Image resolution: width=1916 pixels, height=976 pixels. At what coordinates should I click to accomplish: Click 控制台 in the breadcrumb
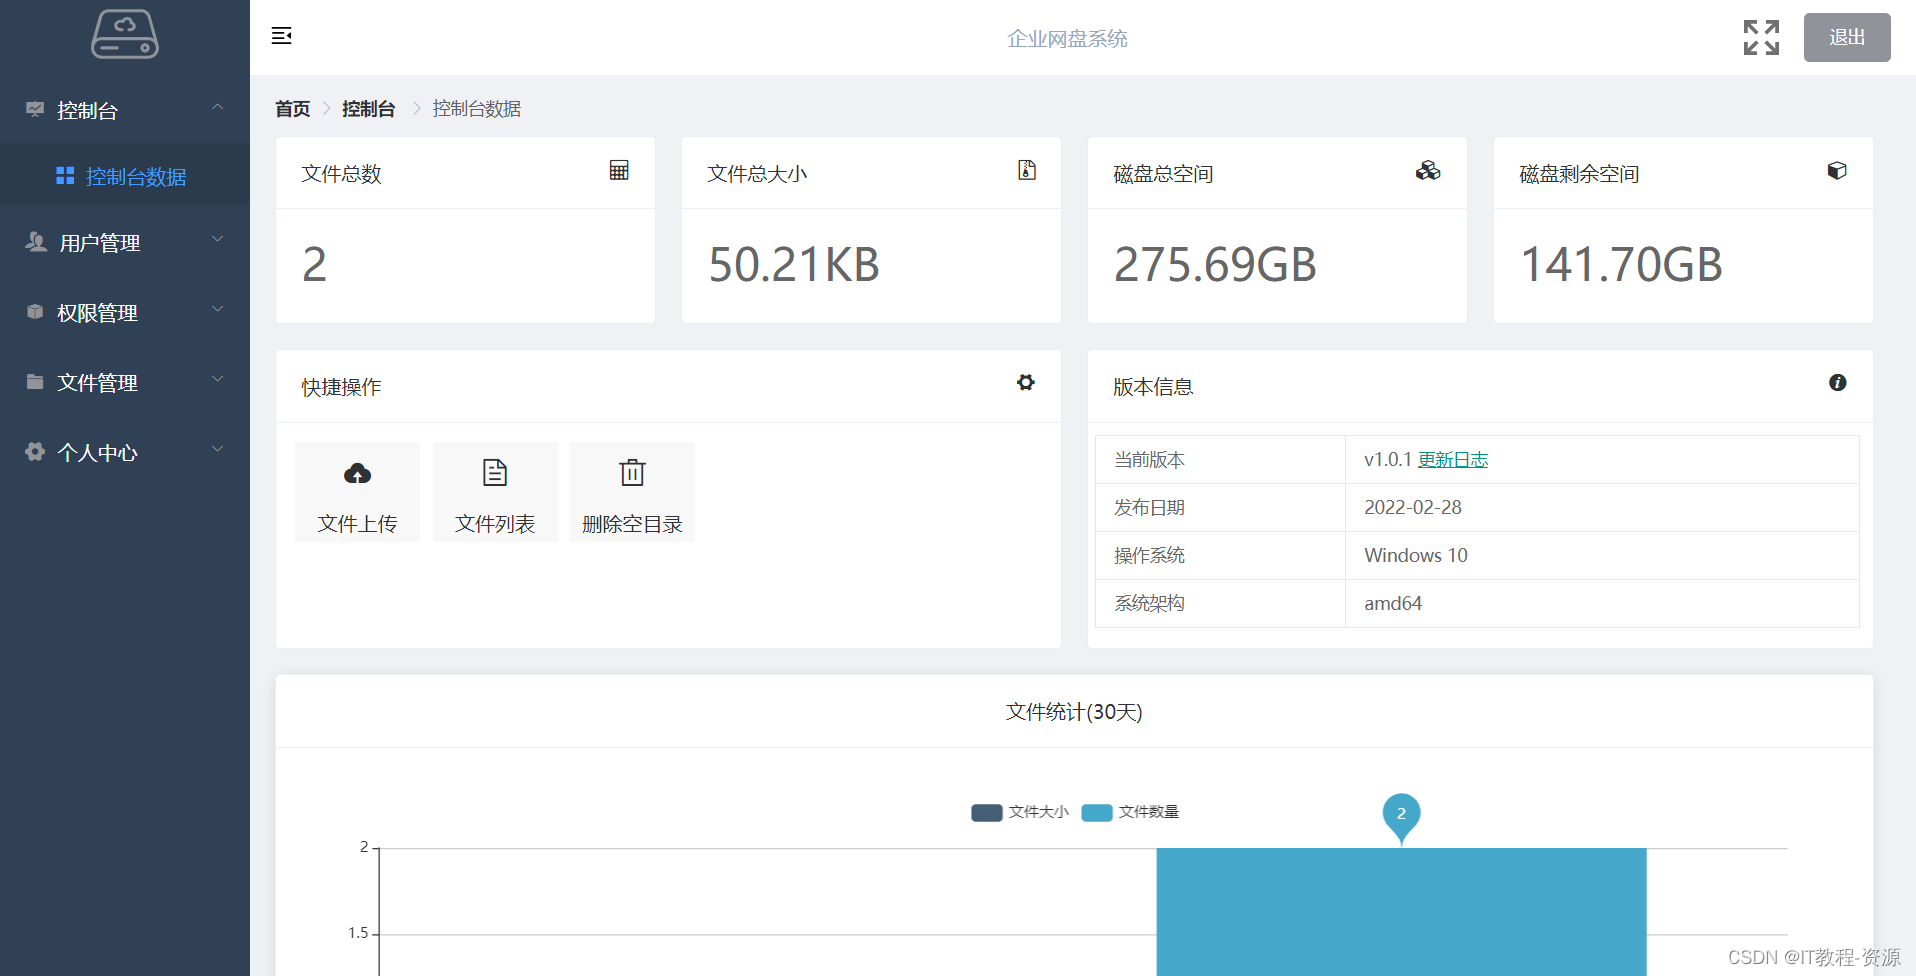(x=369, y=108)
